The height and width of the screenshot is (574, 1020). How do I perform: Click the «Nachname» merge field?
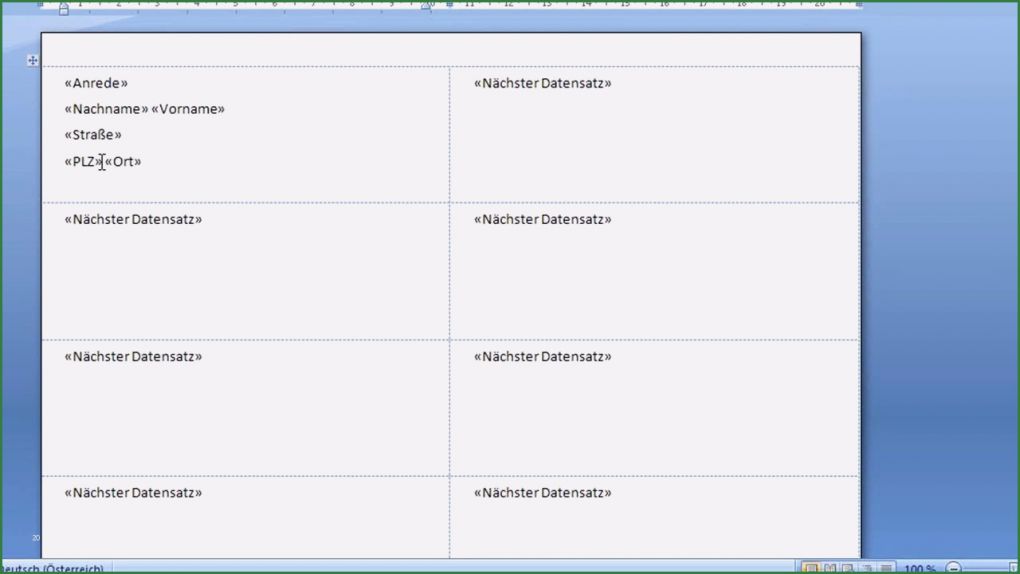[x=106, y=109]
